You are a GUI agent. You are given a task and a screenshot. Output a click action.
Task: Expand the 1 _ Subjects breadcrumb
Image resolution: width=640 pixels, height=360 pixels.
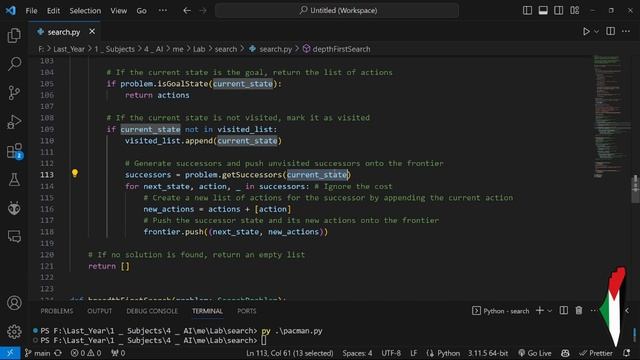click(114, 49)
